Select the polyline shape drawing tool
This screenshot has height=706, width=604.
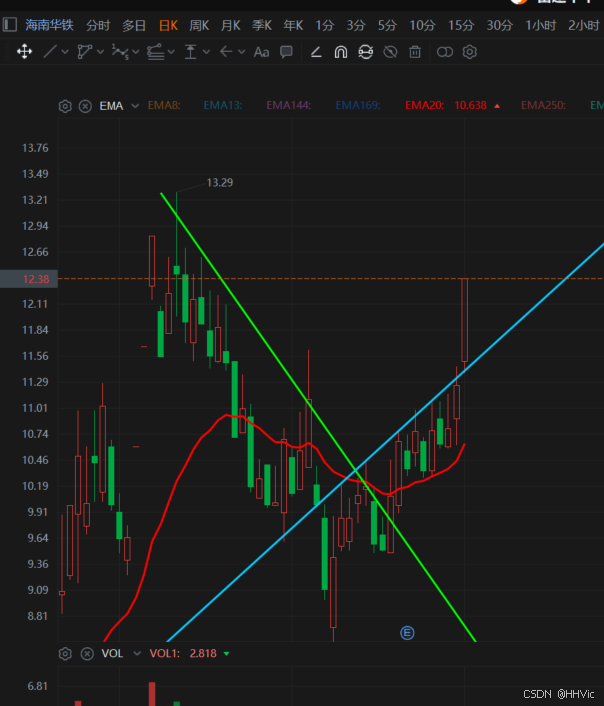pyautogui.click(x=84, y=52)
